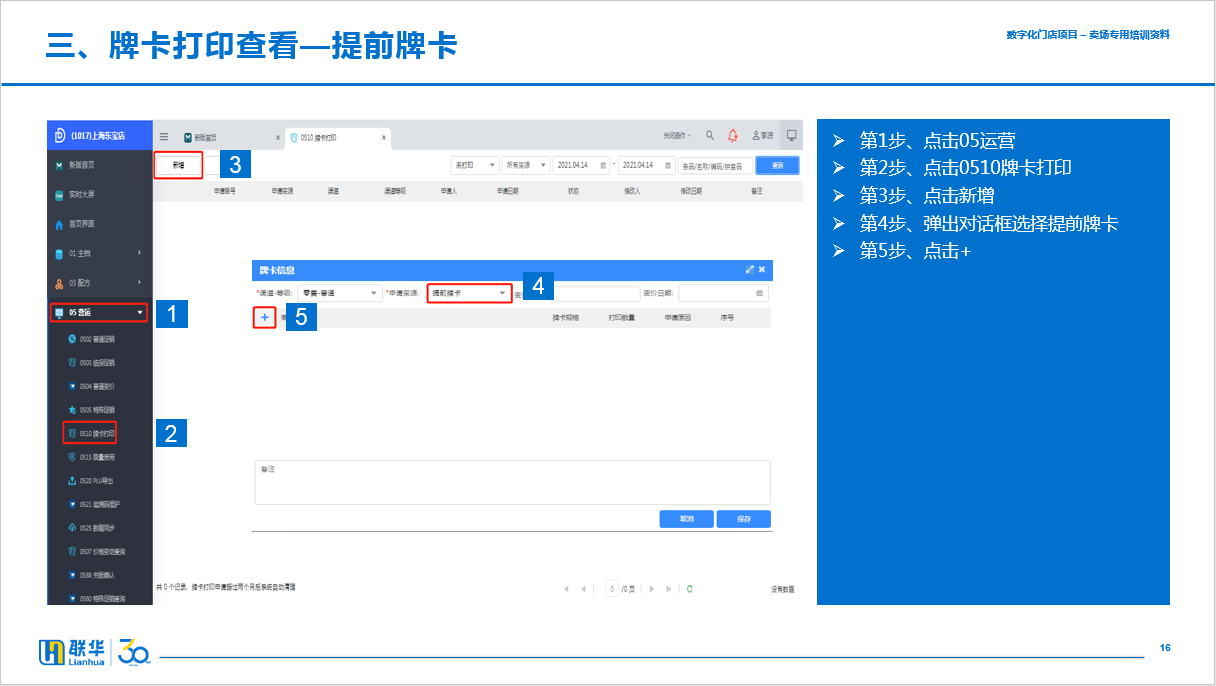
Task: Click the page number input in pagination
Action: [612, 589]
